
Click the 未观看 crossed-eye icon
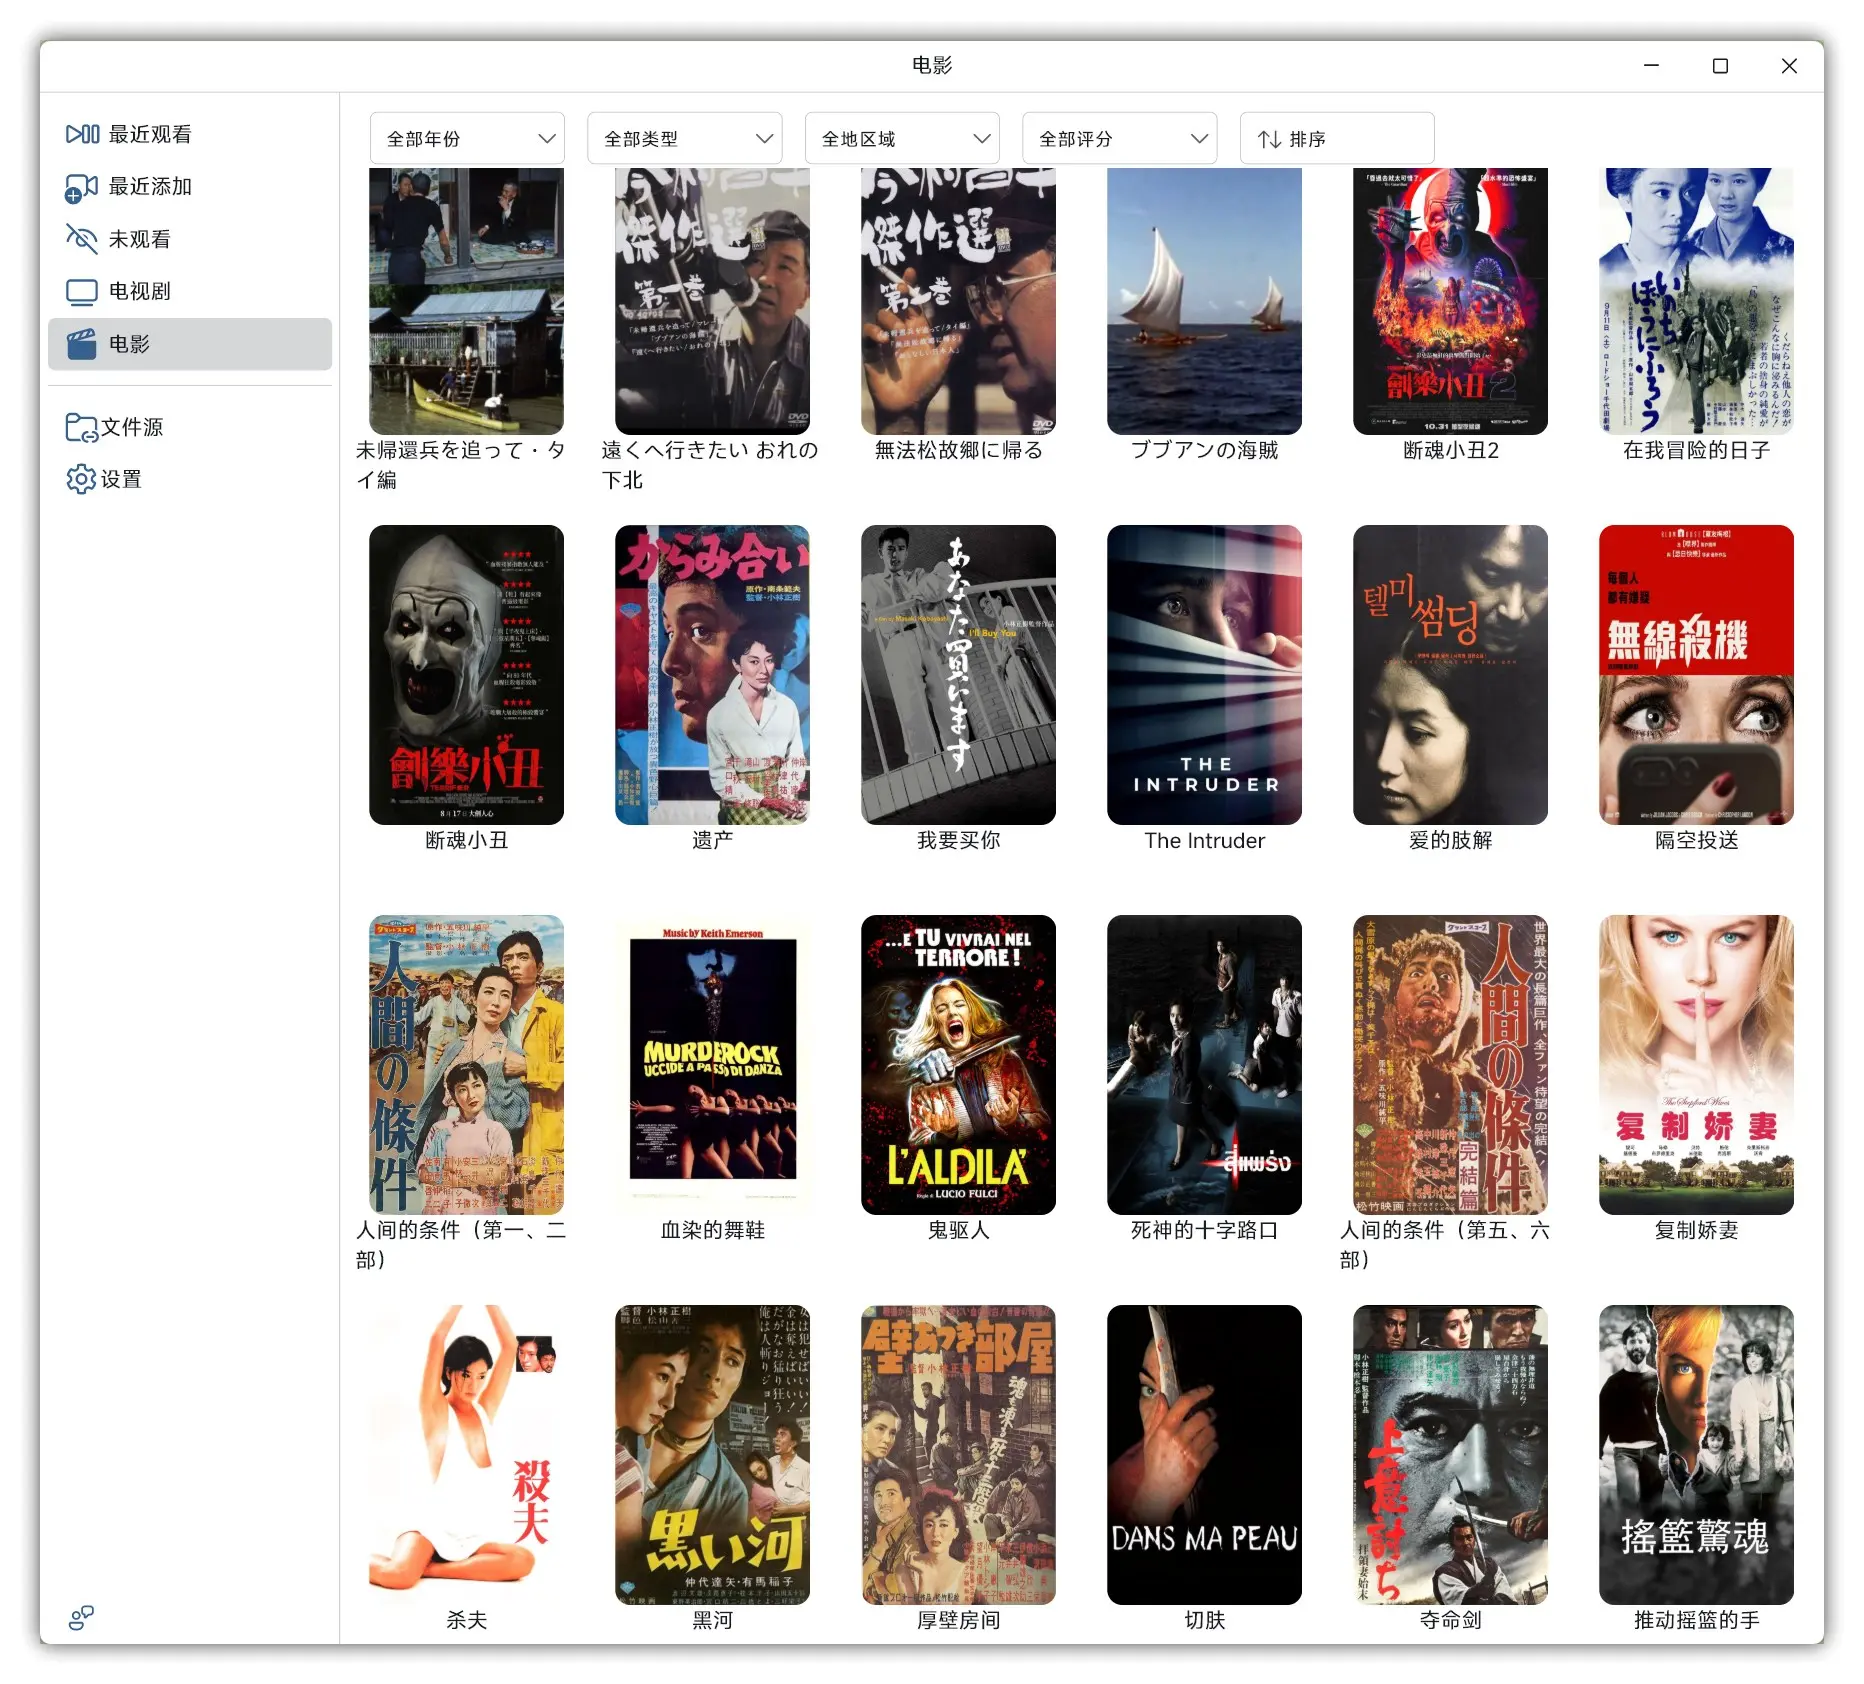pyautogui.click(x=82, y=239)
